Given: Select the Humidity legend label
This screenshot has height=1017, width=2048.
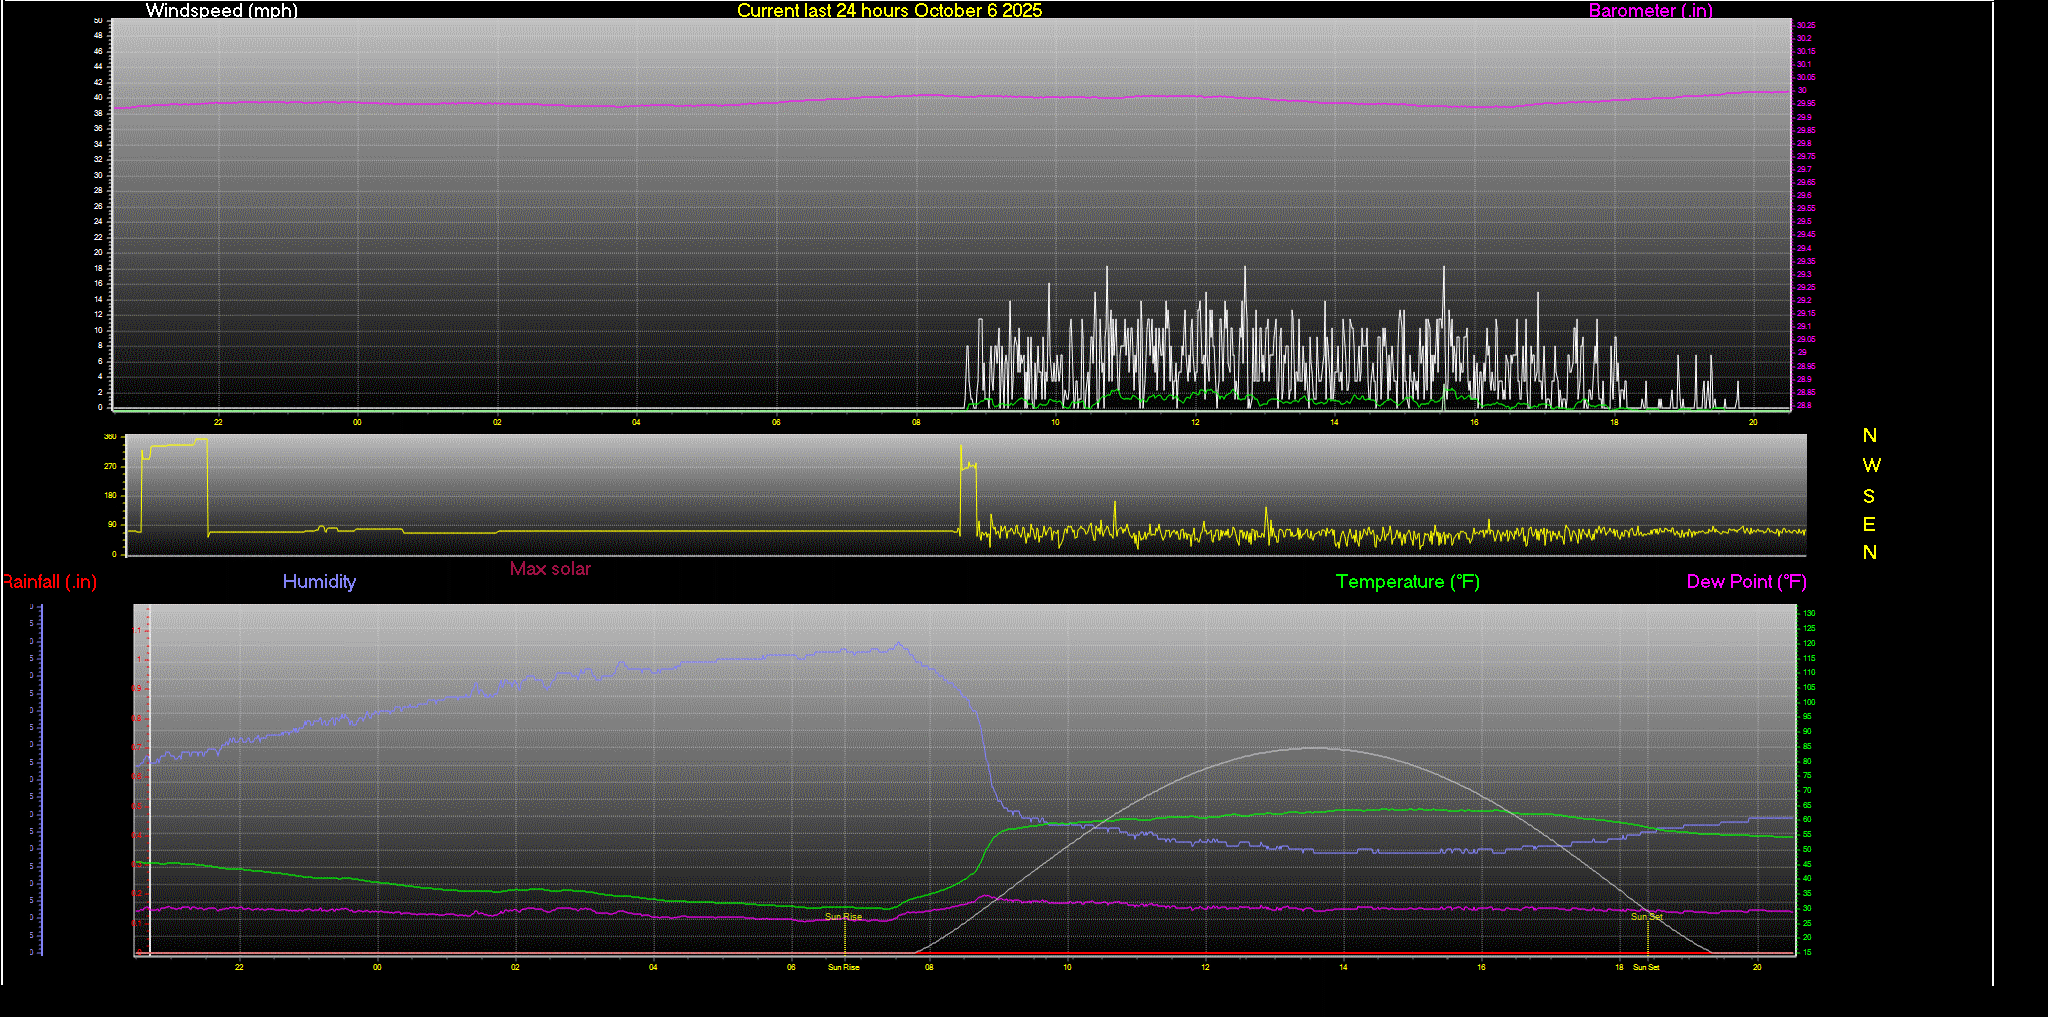Looking at the screenshot, I should click(x=319, y=582).
